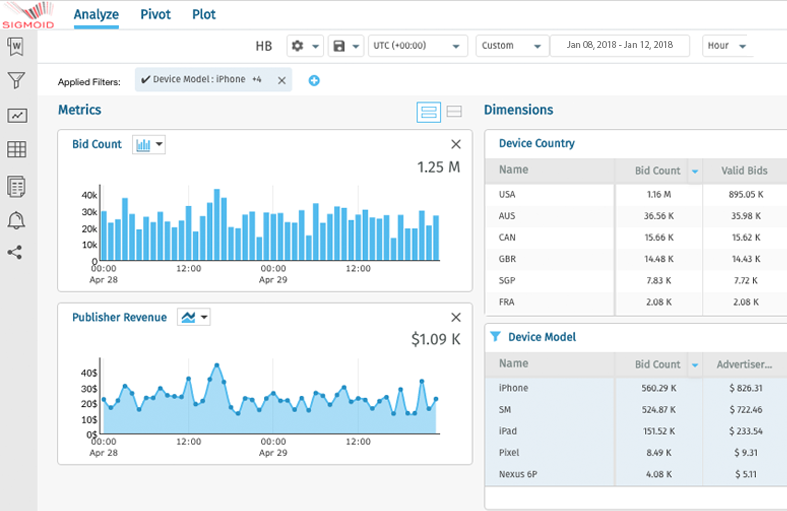This screenshot has width=787, height=511.
Task: Remove the Device Model iPhone filter
Action: point(281,80)
